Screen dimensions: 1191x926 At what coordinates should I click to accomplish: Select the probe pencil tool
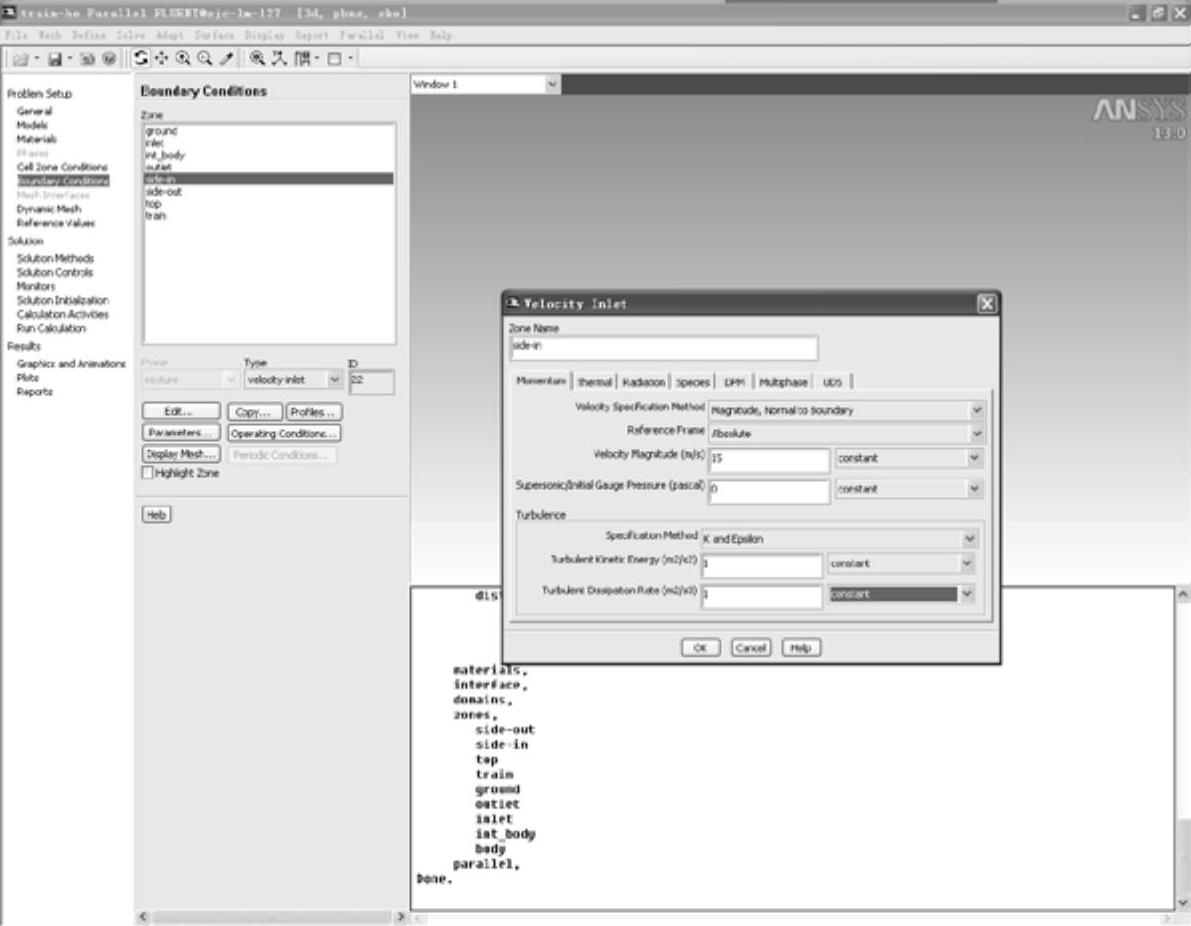click(226, 58)
